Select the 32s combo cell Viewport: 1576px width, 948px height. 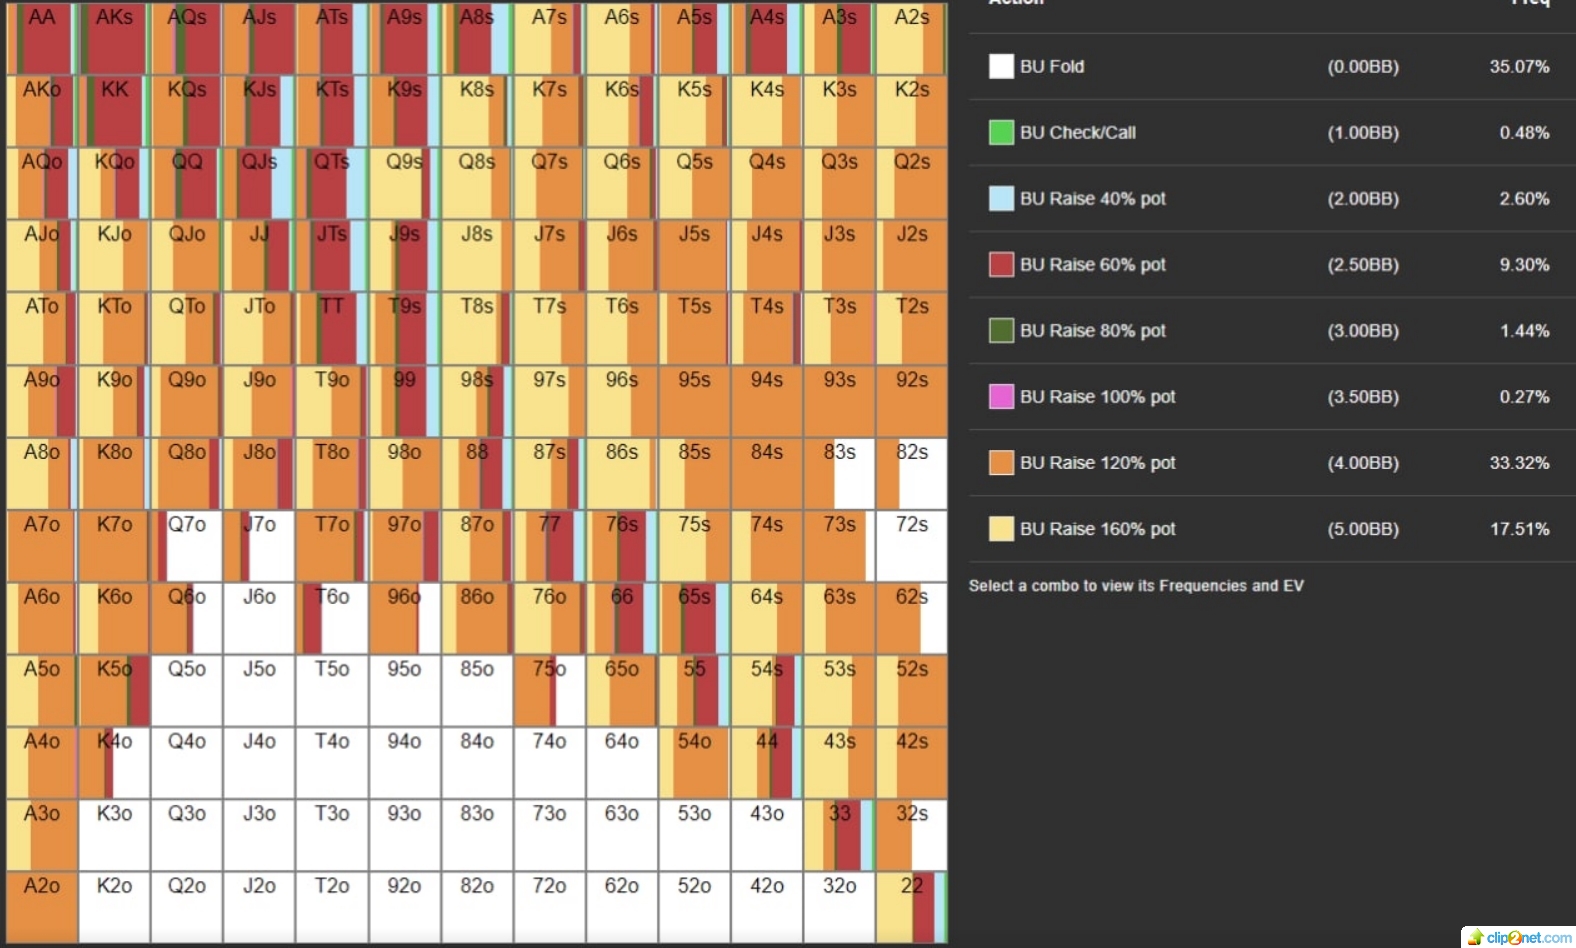(x=912, y=835)
